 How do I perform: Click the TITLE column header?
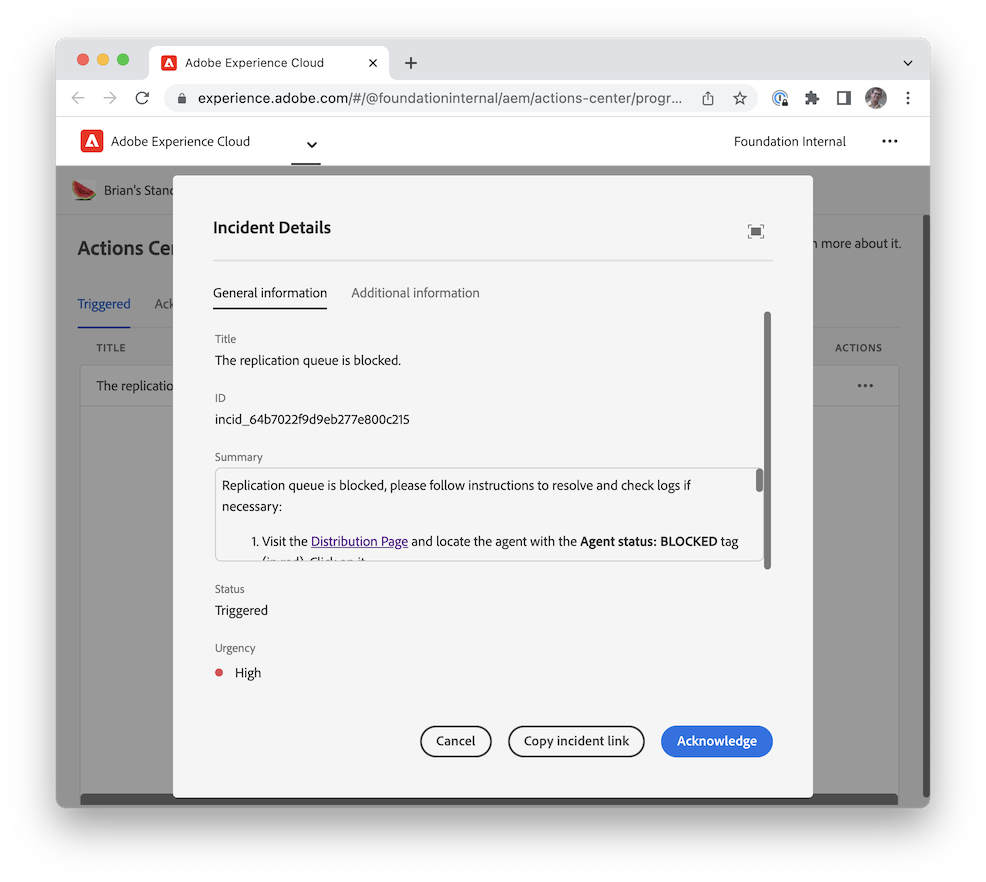tap(111, 348)
